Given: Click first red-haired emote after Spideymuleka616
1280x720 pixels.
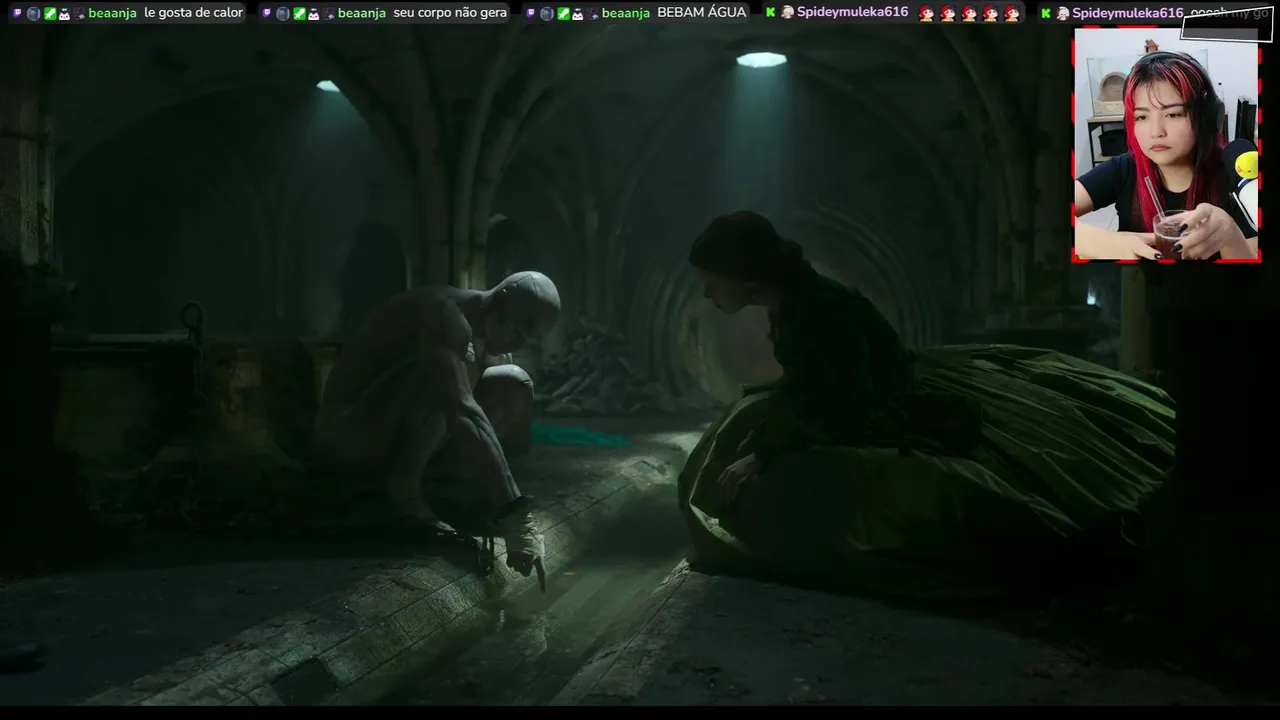Looking at the screenshot, I should tap(926, 13).
